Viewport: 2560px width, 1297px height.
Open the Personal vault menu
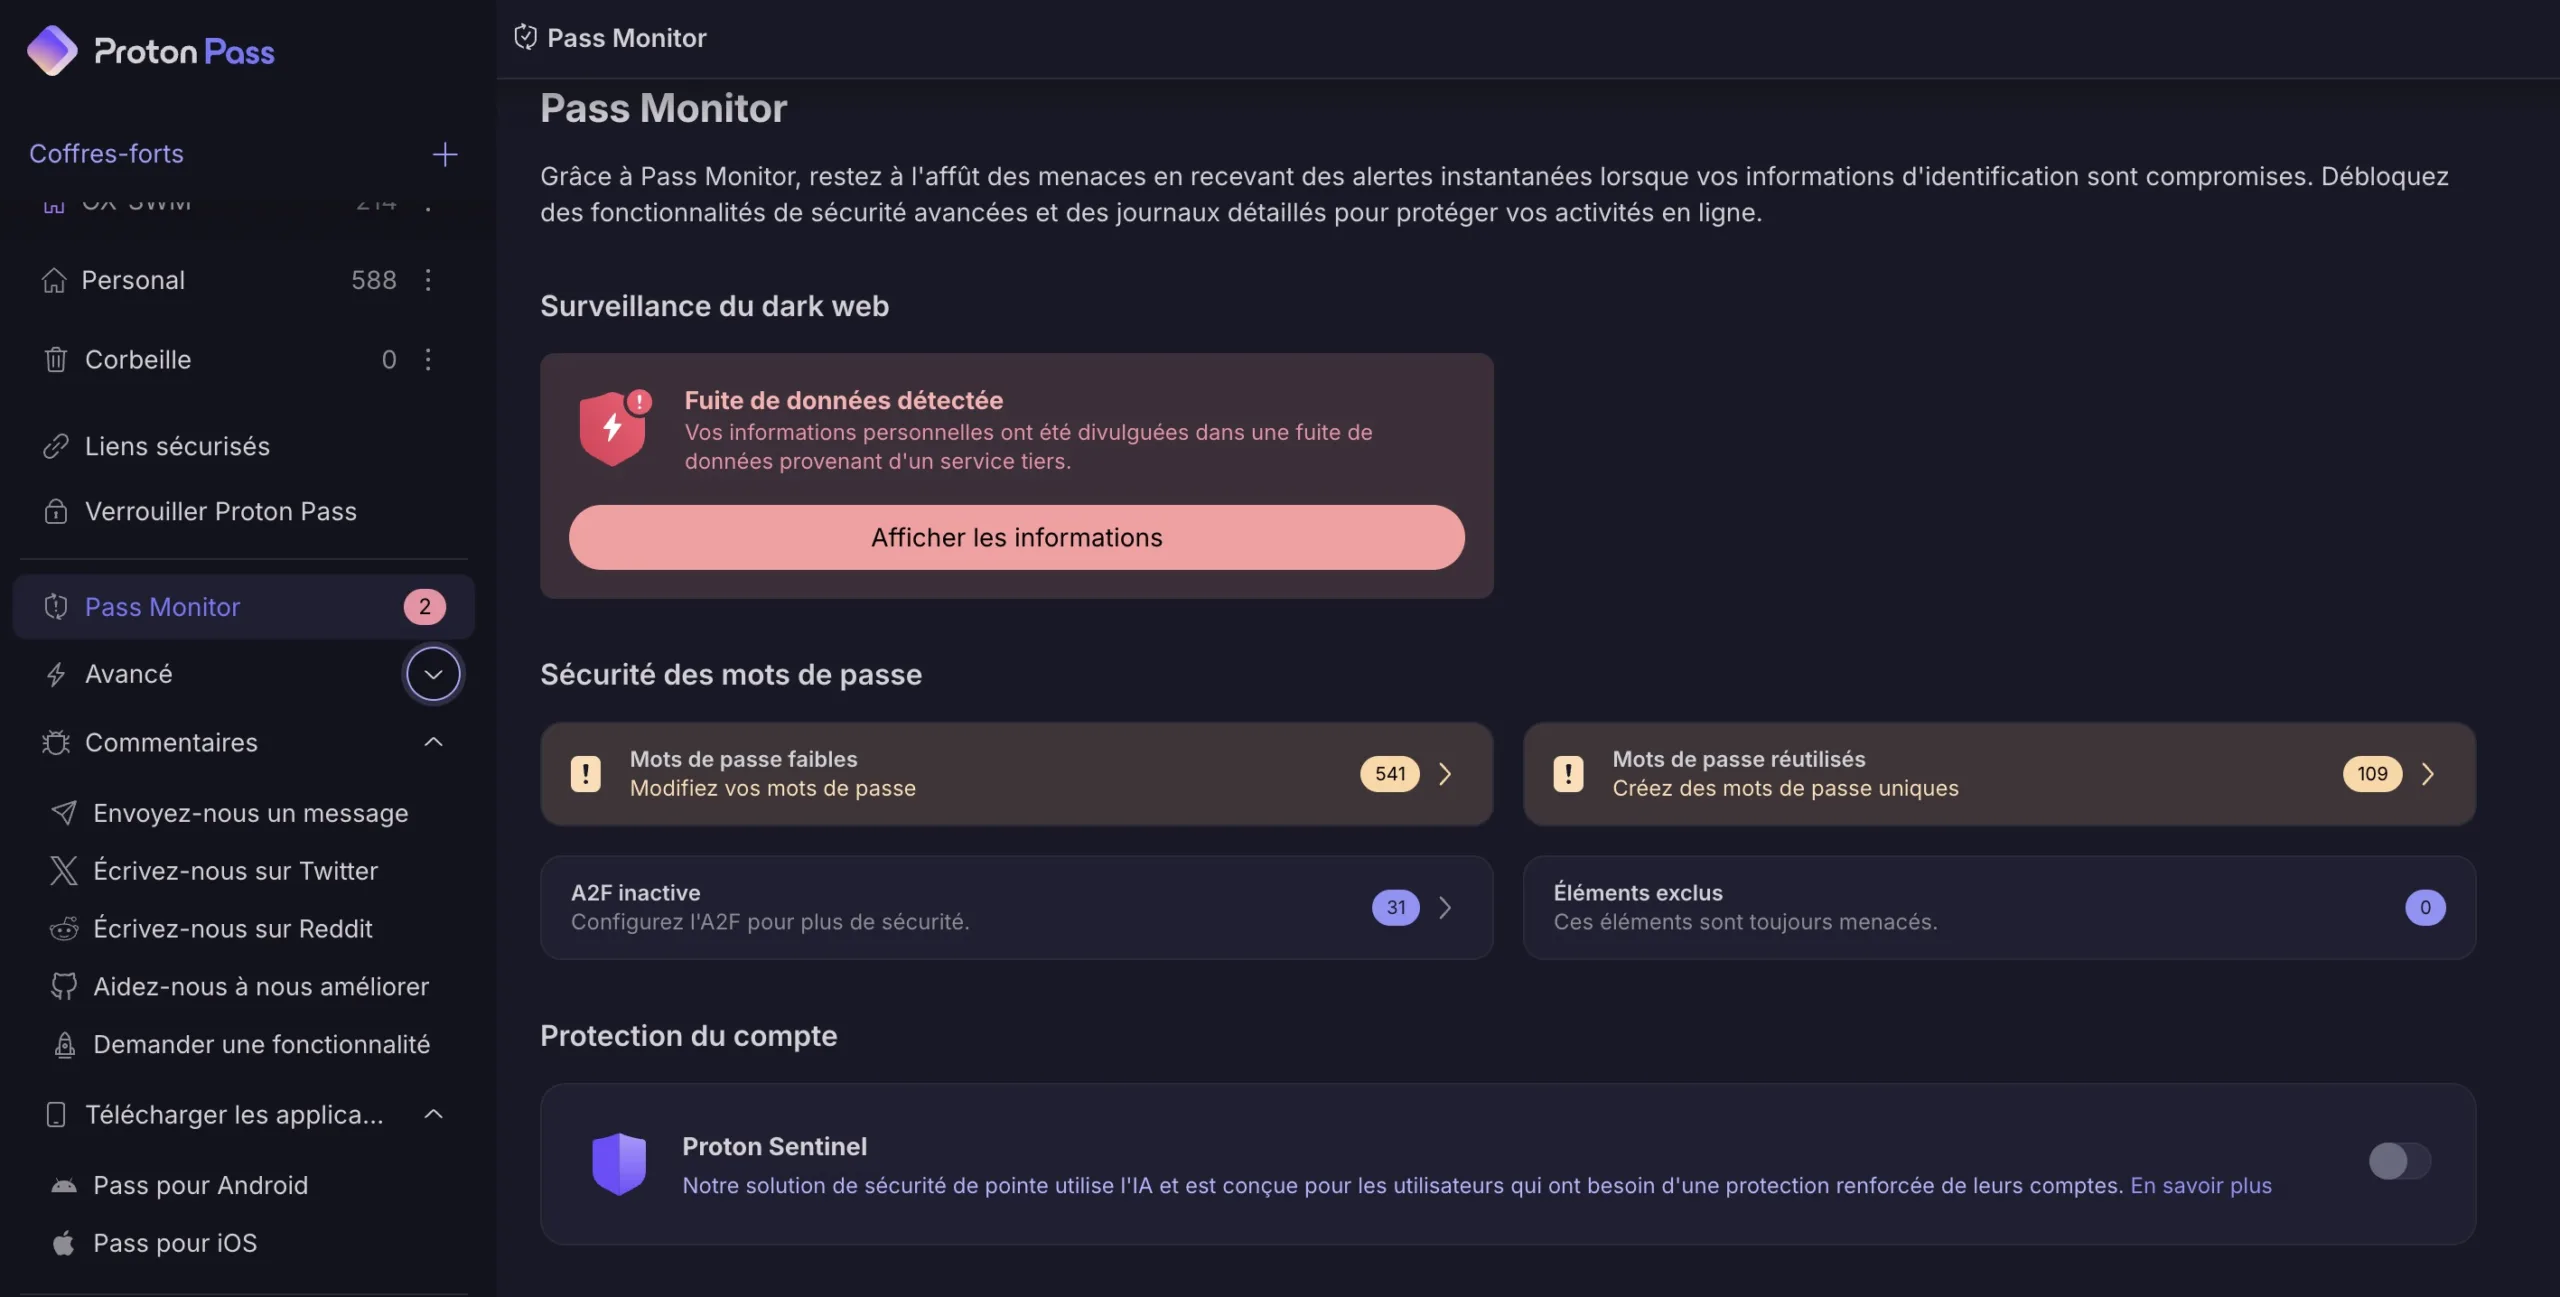pyautogui.click(x=427, y=278)
